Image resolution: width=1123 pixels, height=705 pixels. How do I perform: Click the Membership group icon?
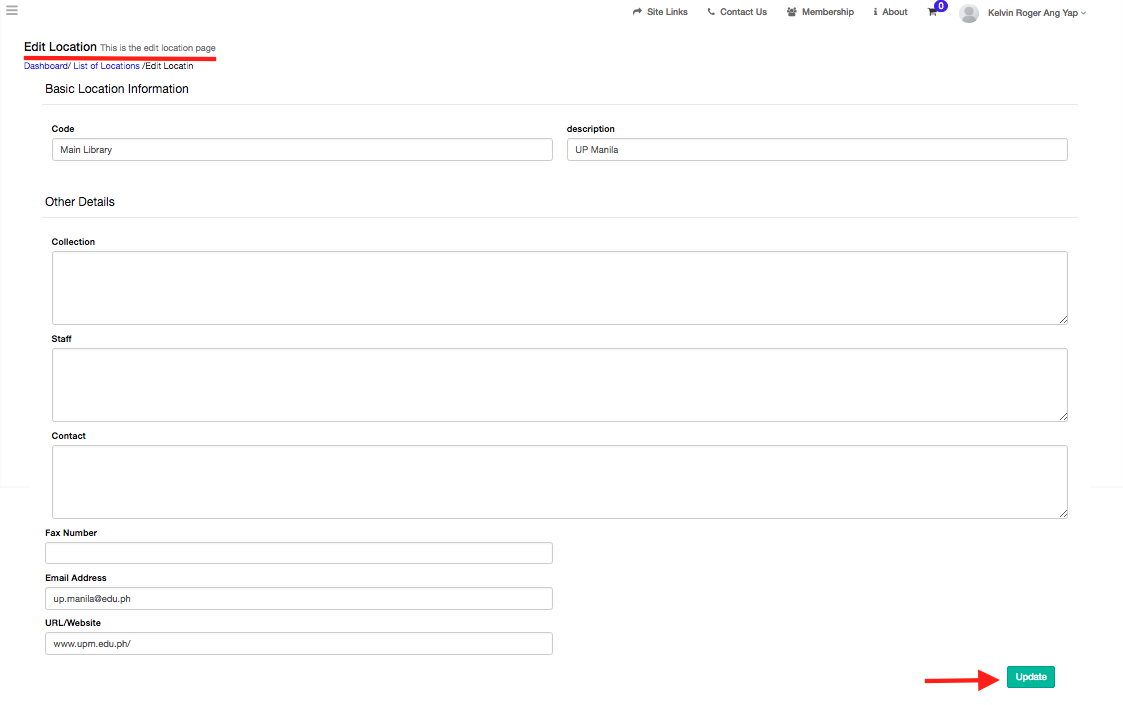792,12
